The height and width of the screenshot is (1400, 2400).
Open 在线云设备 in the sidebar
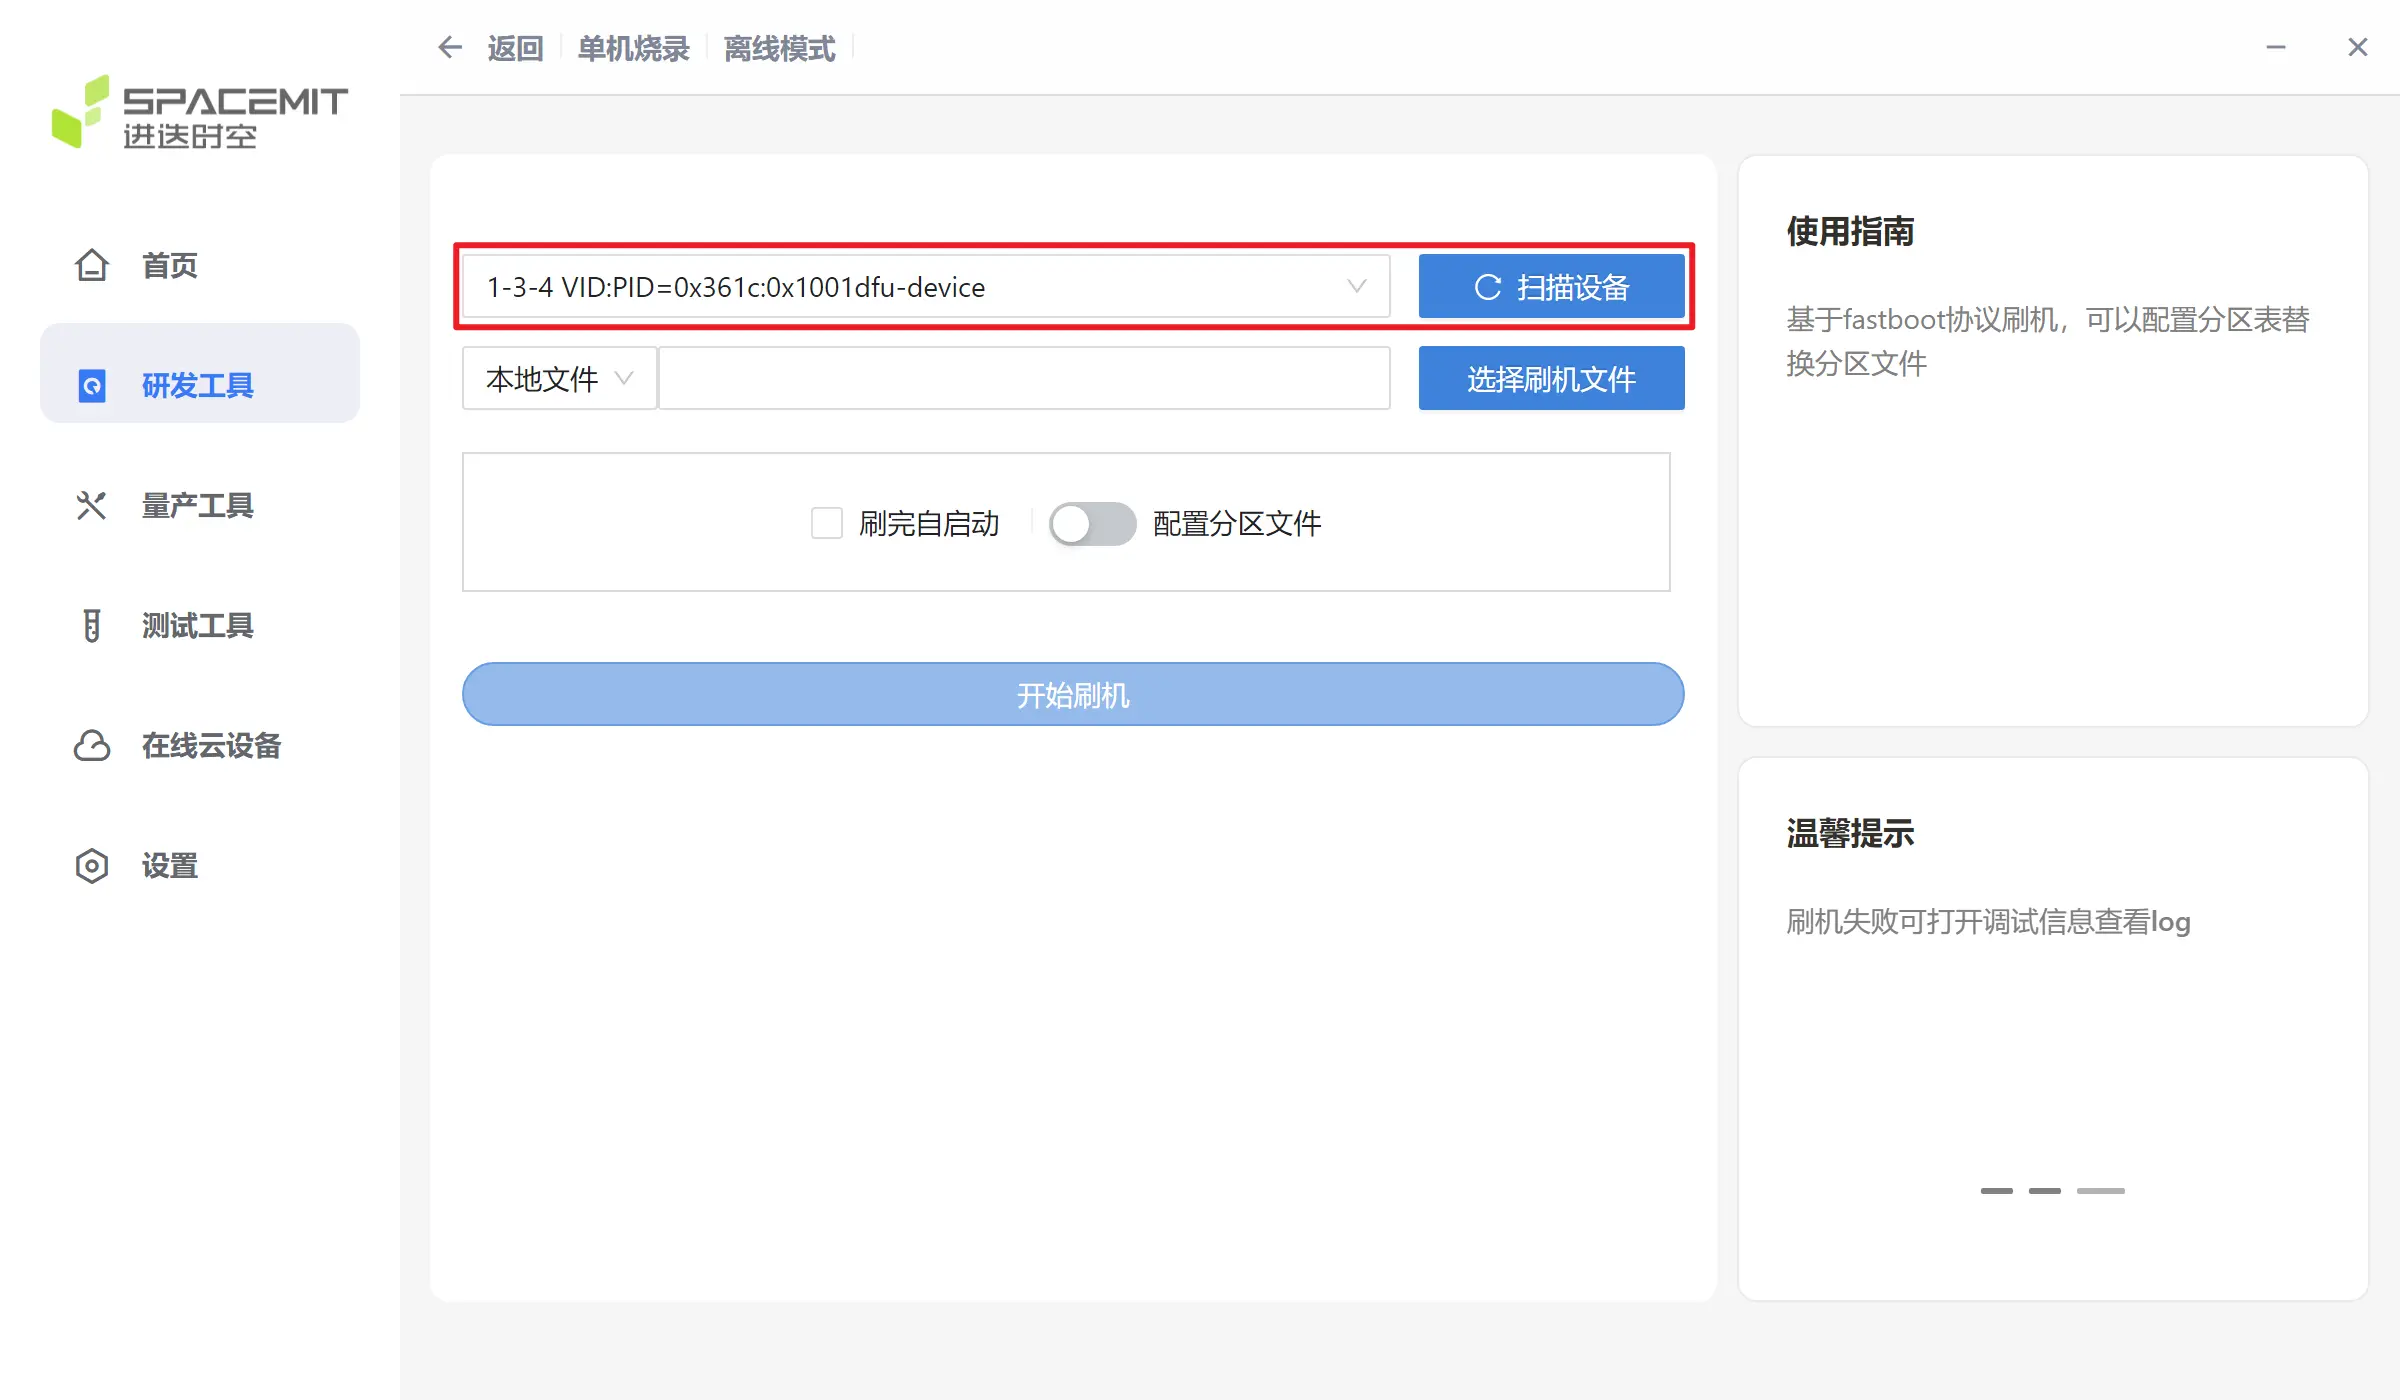pos(200,745)
